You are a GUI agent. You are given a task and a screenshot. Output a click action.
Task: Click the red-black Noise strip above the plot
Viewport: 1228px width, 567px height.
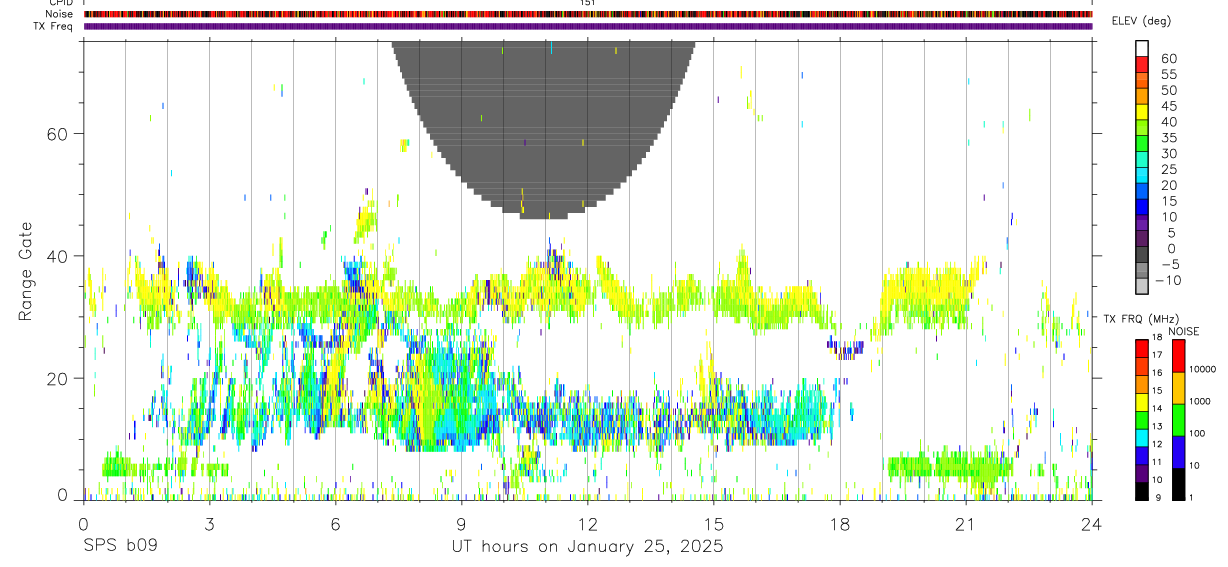click(588, 14)
